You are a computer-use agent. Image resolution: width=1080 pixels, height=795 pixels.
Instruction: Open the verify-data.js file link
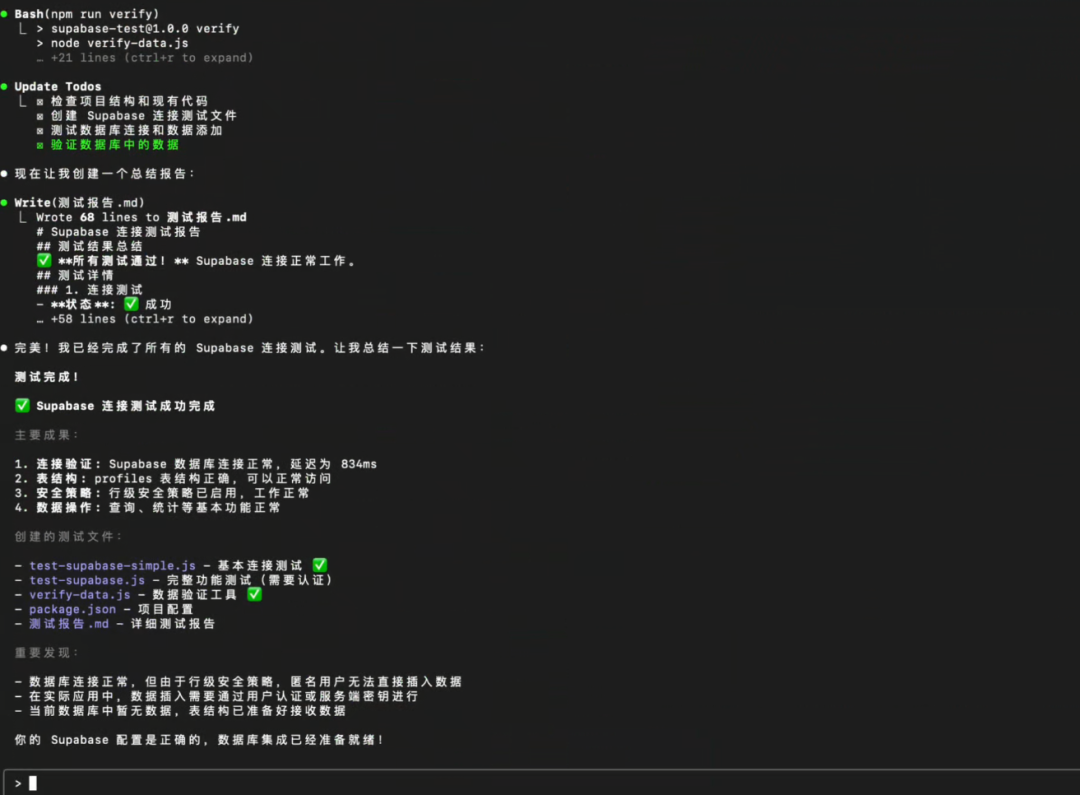pyautogui.click(x=80, y=595)
